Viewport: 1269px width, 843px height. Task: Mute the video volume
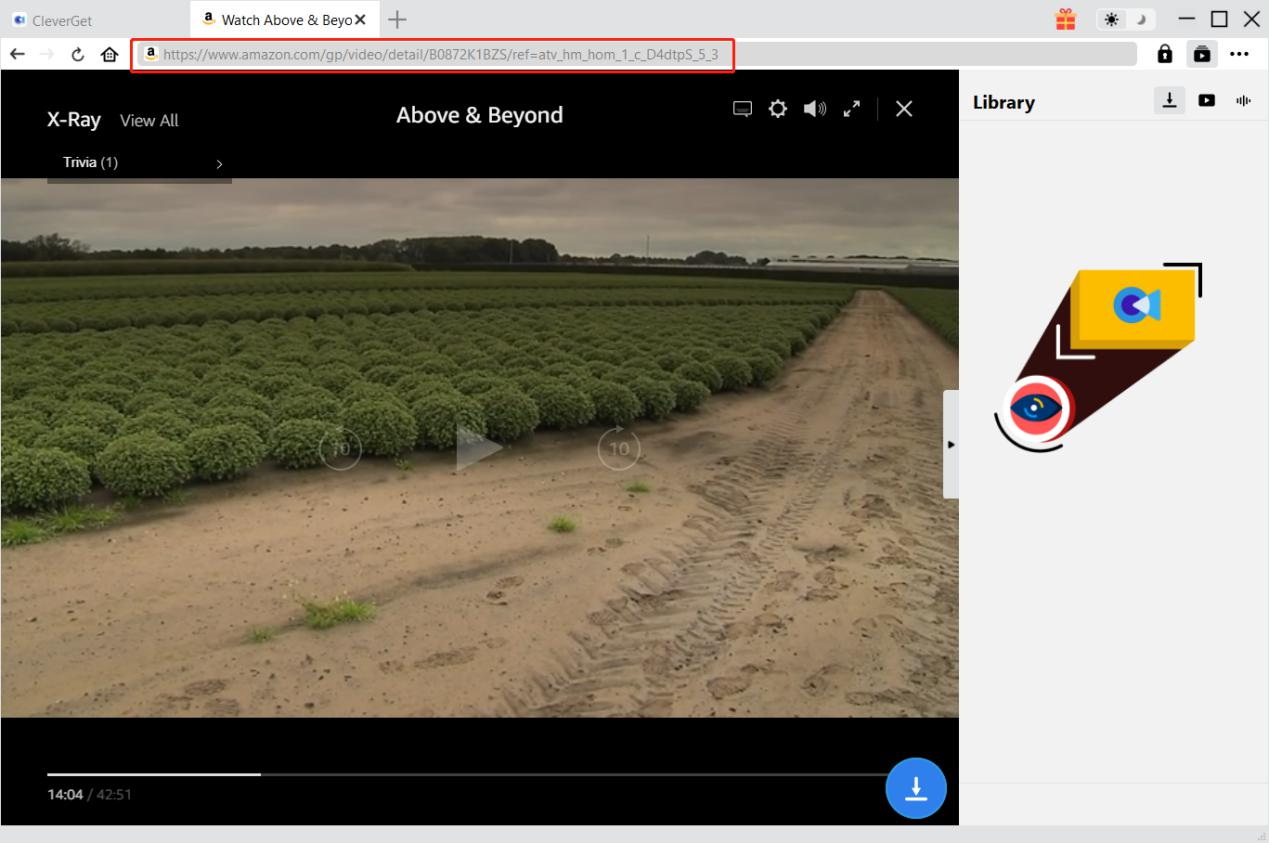click(x=815, y=109)
